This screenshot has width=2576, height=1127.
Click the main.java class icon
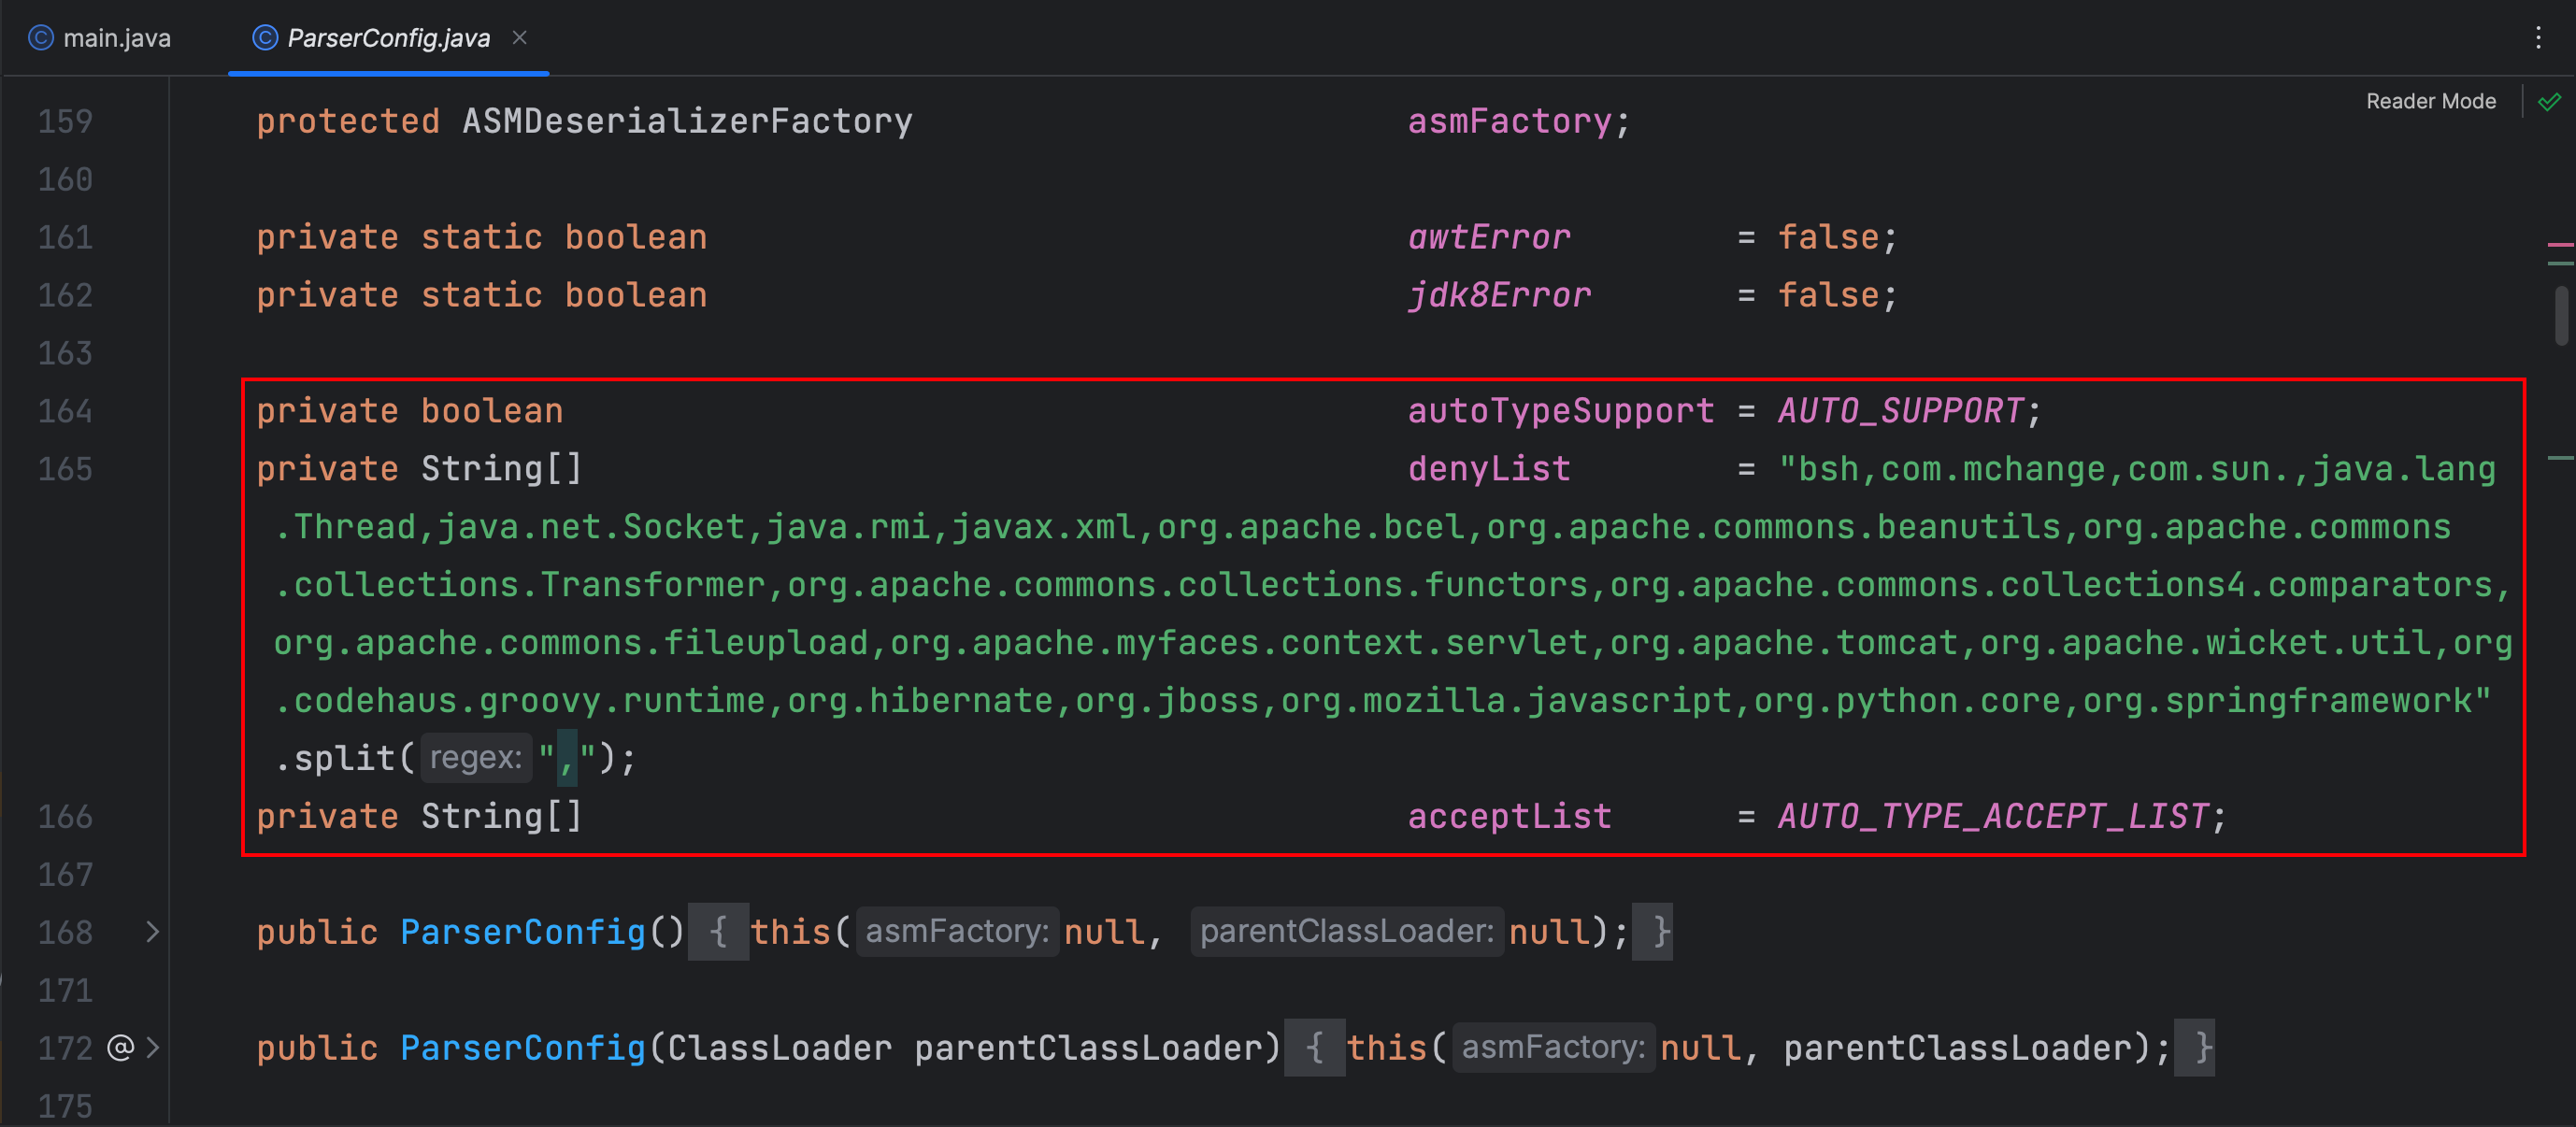[x=41, y=38]
